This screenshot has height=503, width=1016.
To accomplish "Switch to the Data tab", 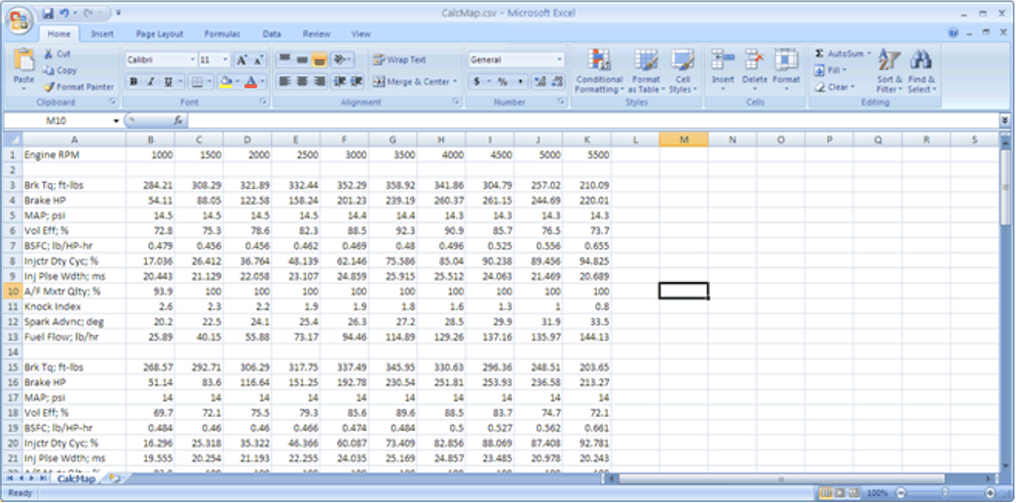I will (x=271, y=34).
